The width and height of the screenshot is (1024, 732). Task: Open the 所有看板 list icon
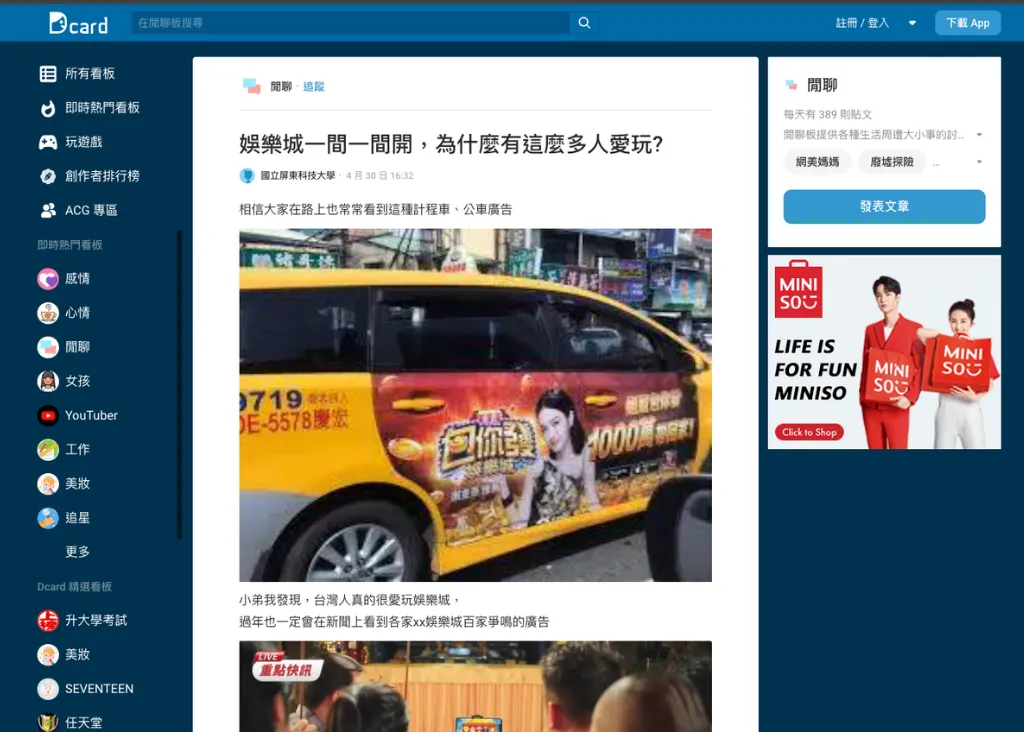pos(48,74)
